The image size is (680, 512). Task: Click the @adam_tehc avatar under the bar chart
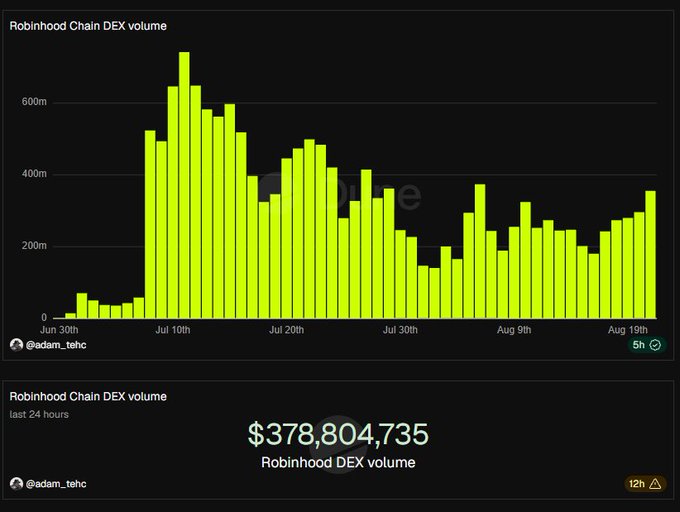coord(16,345)
